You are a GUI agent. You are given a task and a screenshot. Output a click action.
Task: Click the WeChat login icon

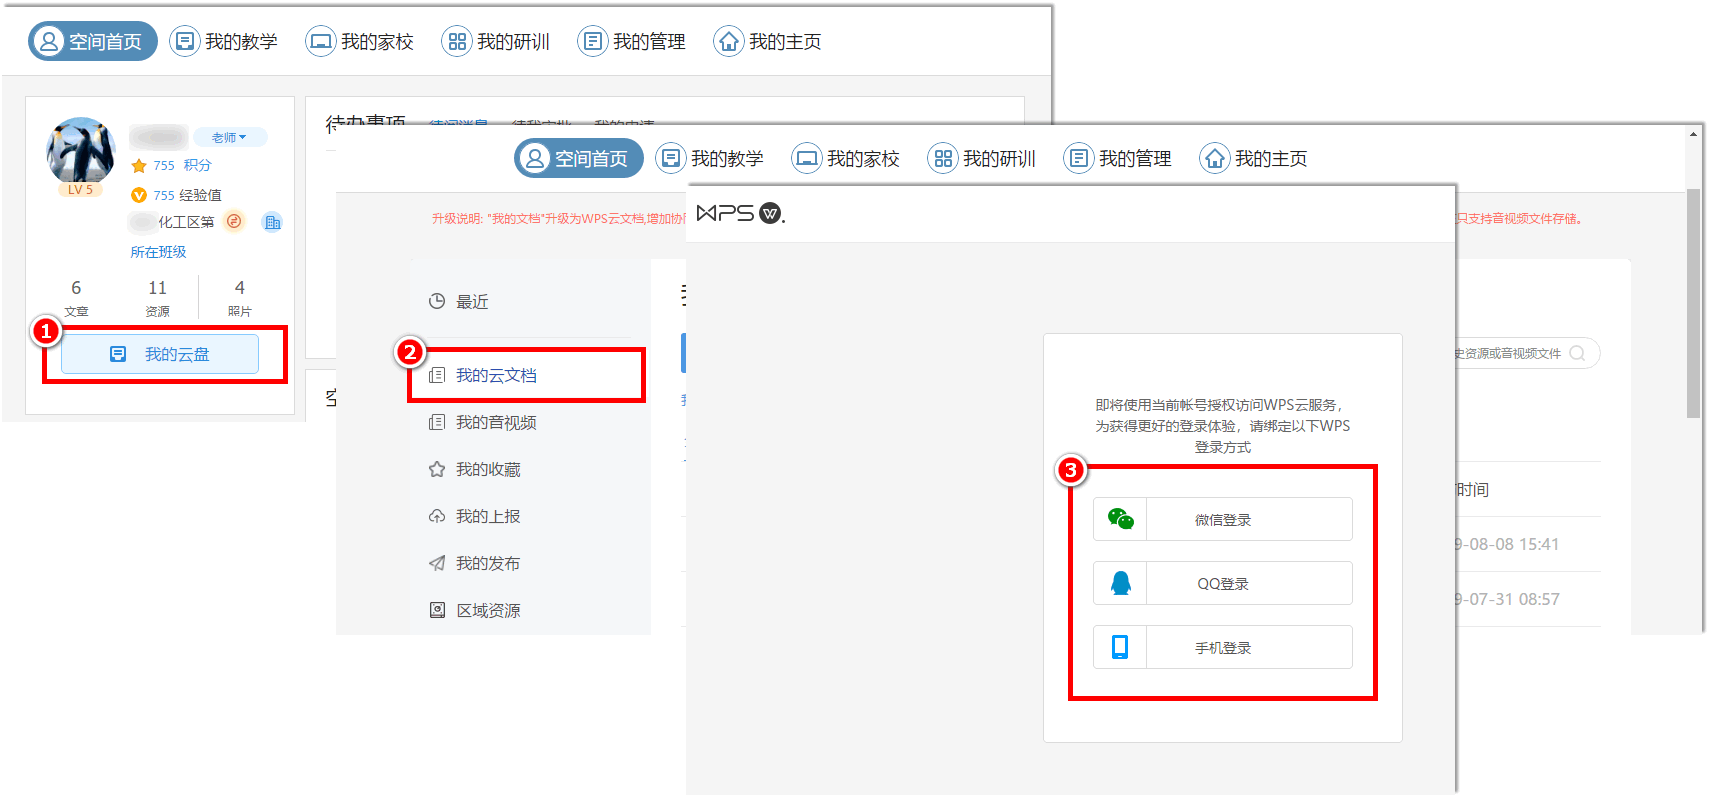[x=1120, y=519]
